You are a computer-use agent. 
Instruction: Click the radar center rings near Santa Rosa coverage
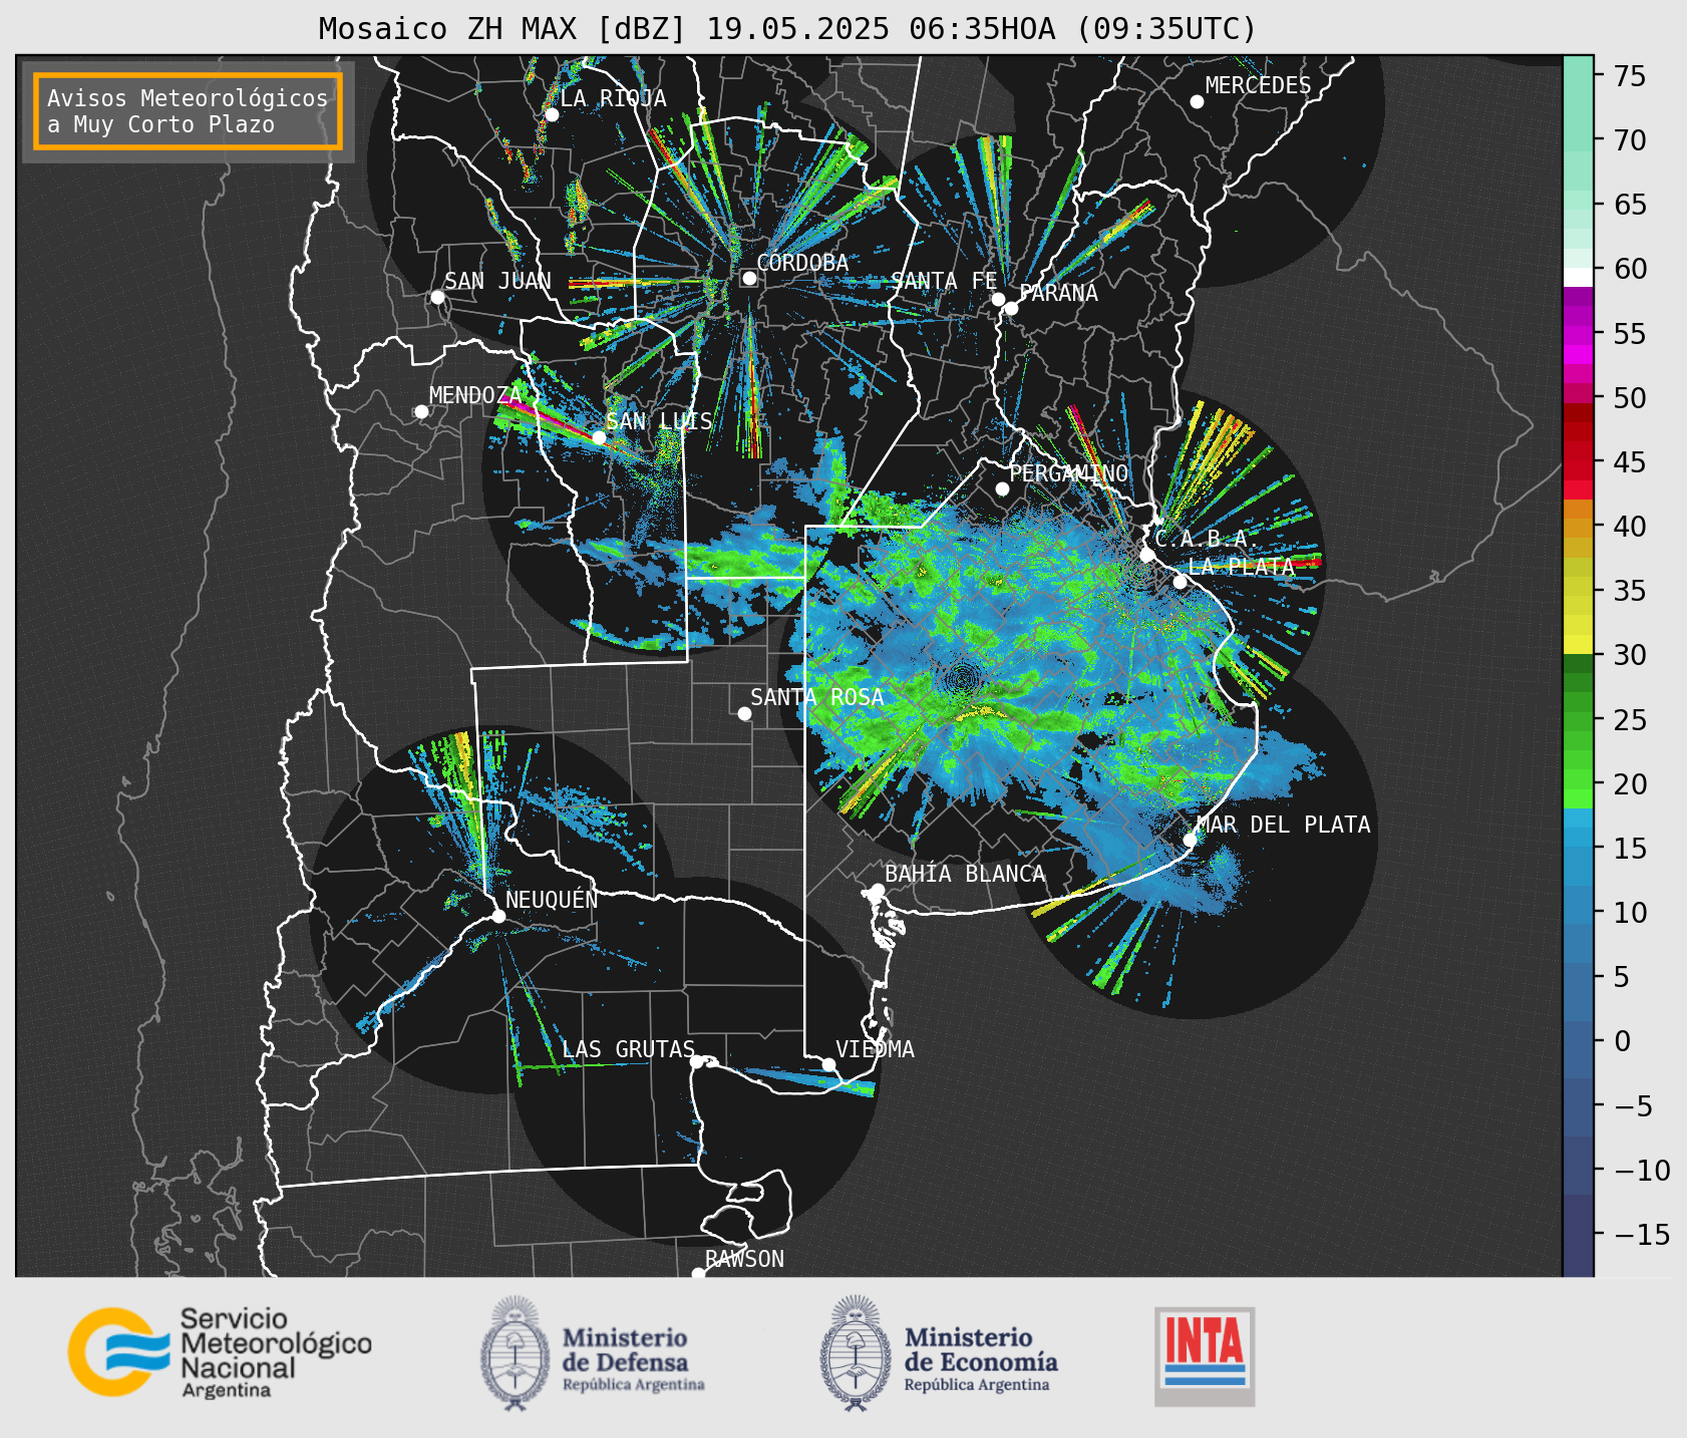pyautogui.click(x=962, y=680)
